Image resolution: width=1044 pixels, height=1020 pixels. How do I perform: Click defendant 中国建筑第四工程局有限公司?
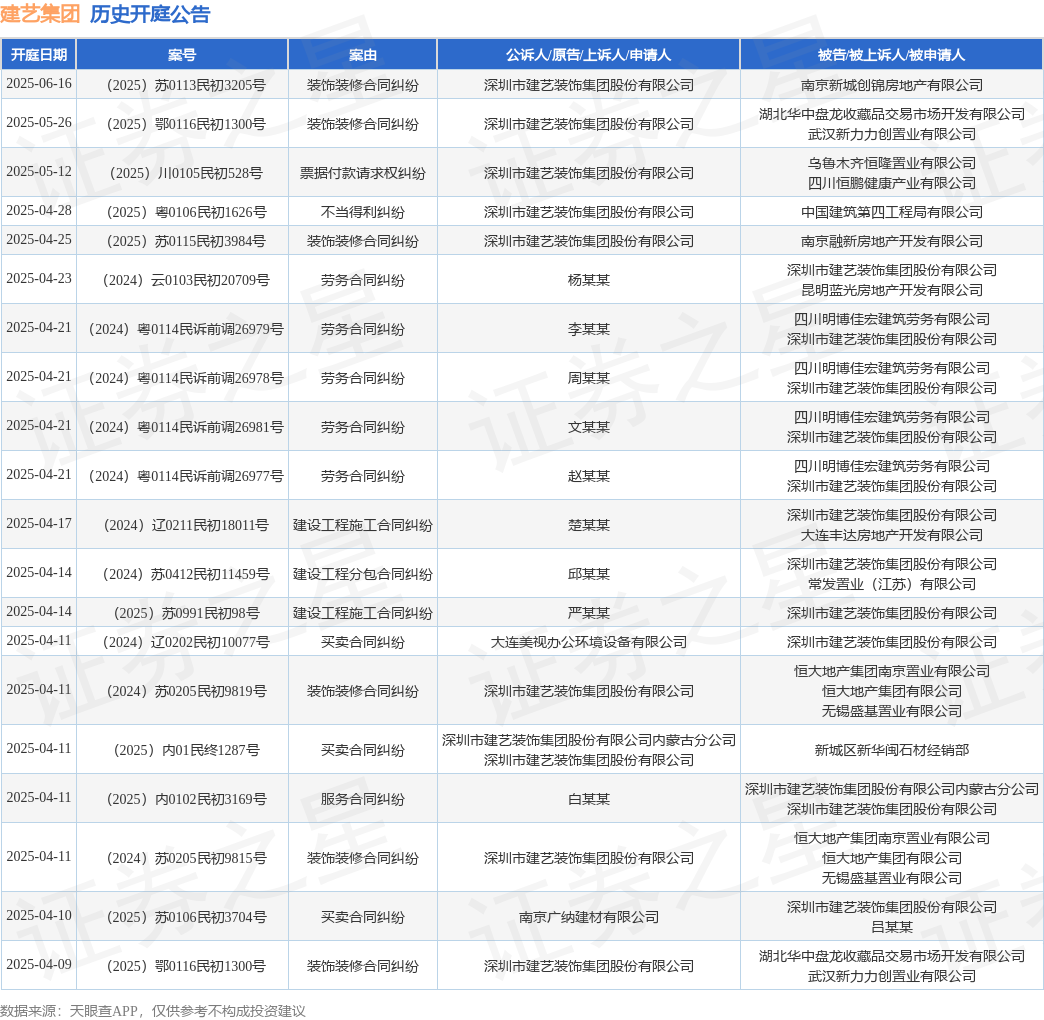[892, 212]
